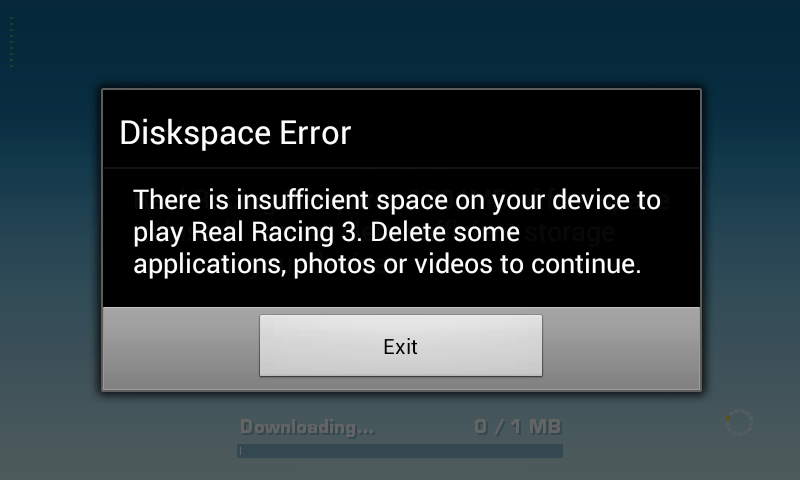Click the tick at the progress bar start
Viewport: 800px width, 480px height.
pos(240,451)
